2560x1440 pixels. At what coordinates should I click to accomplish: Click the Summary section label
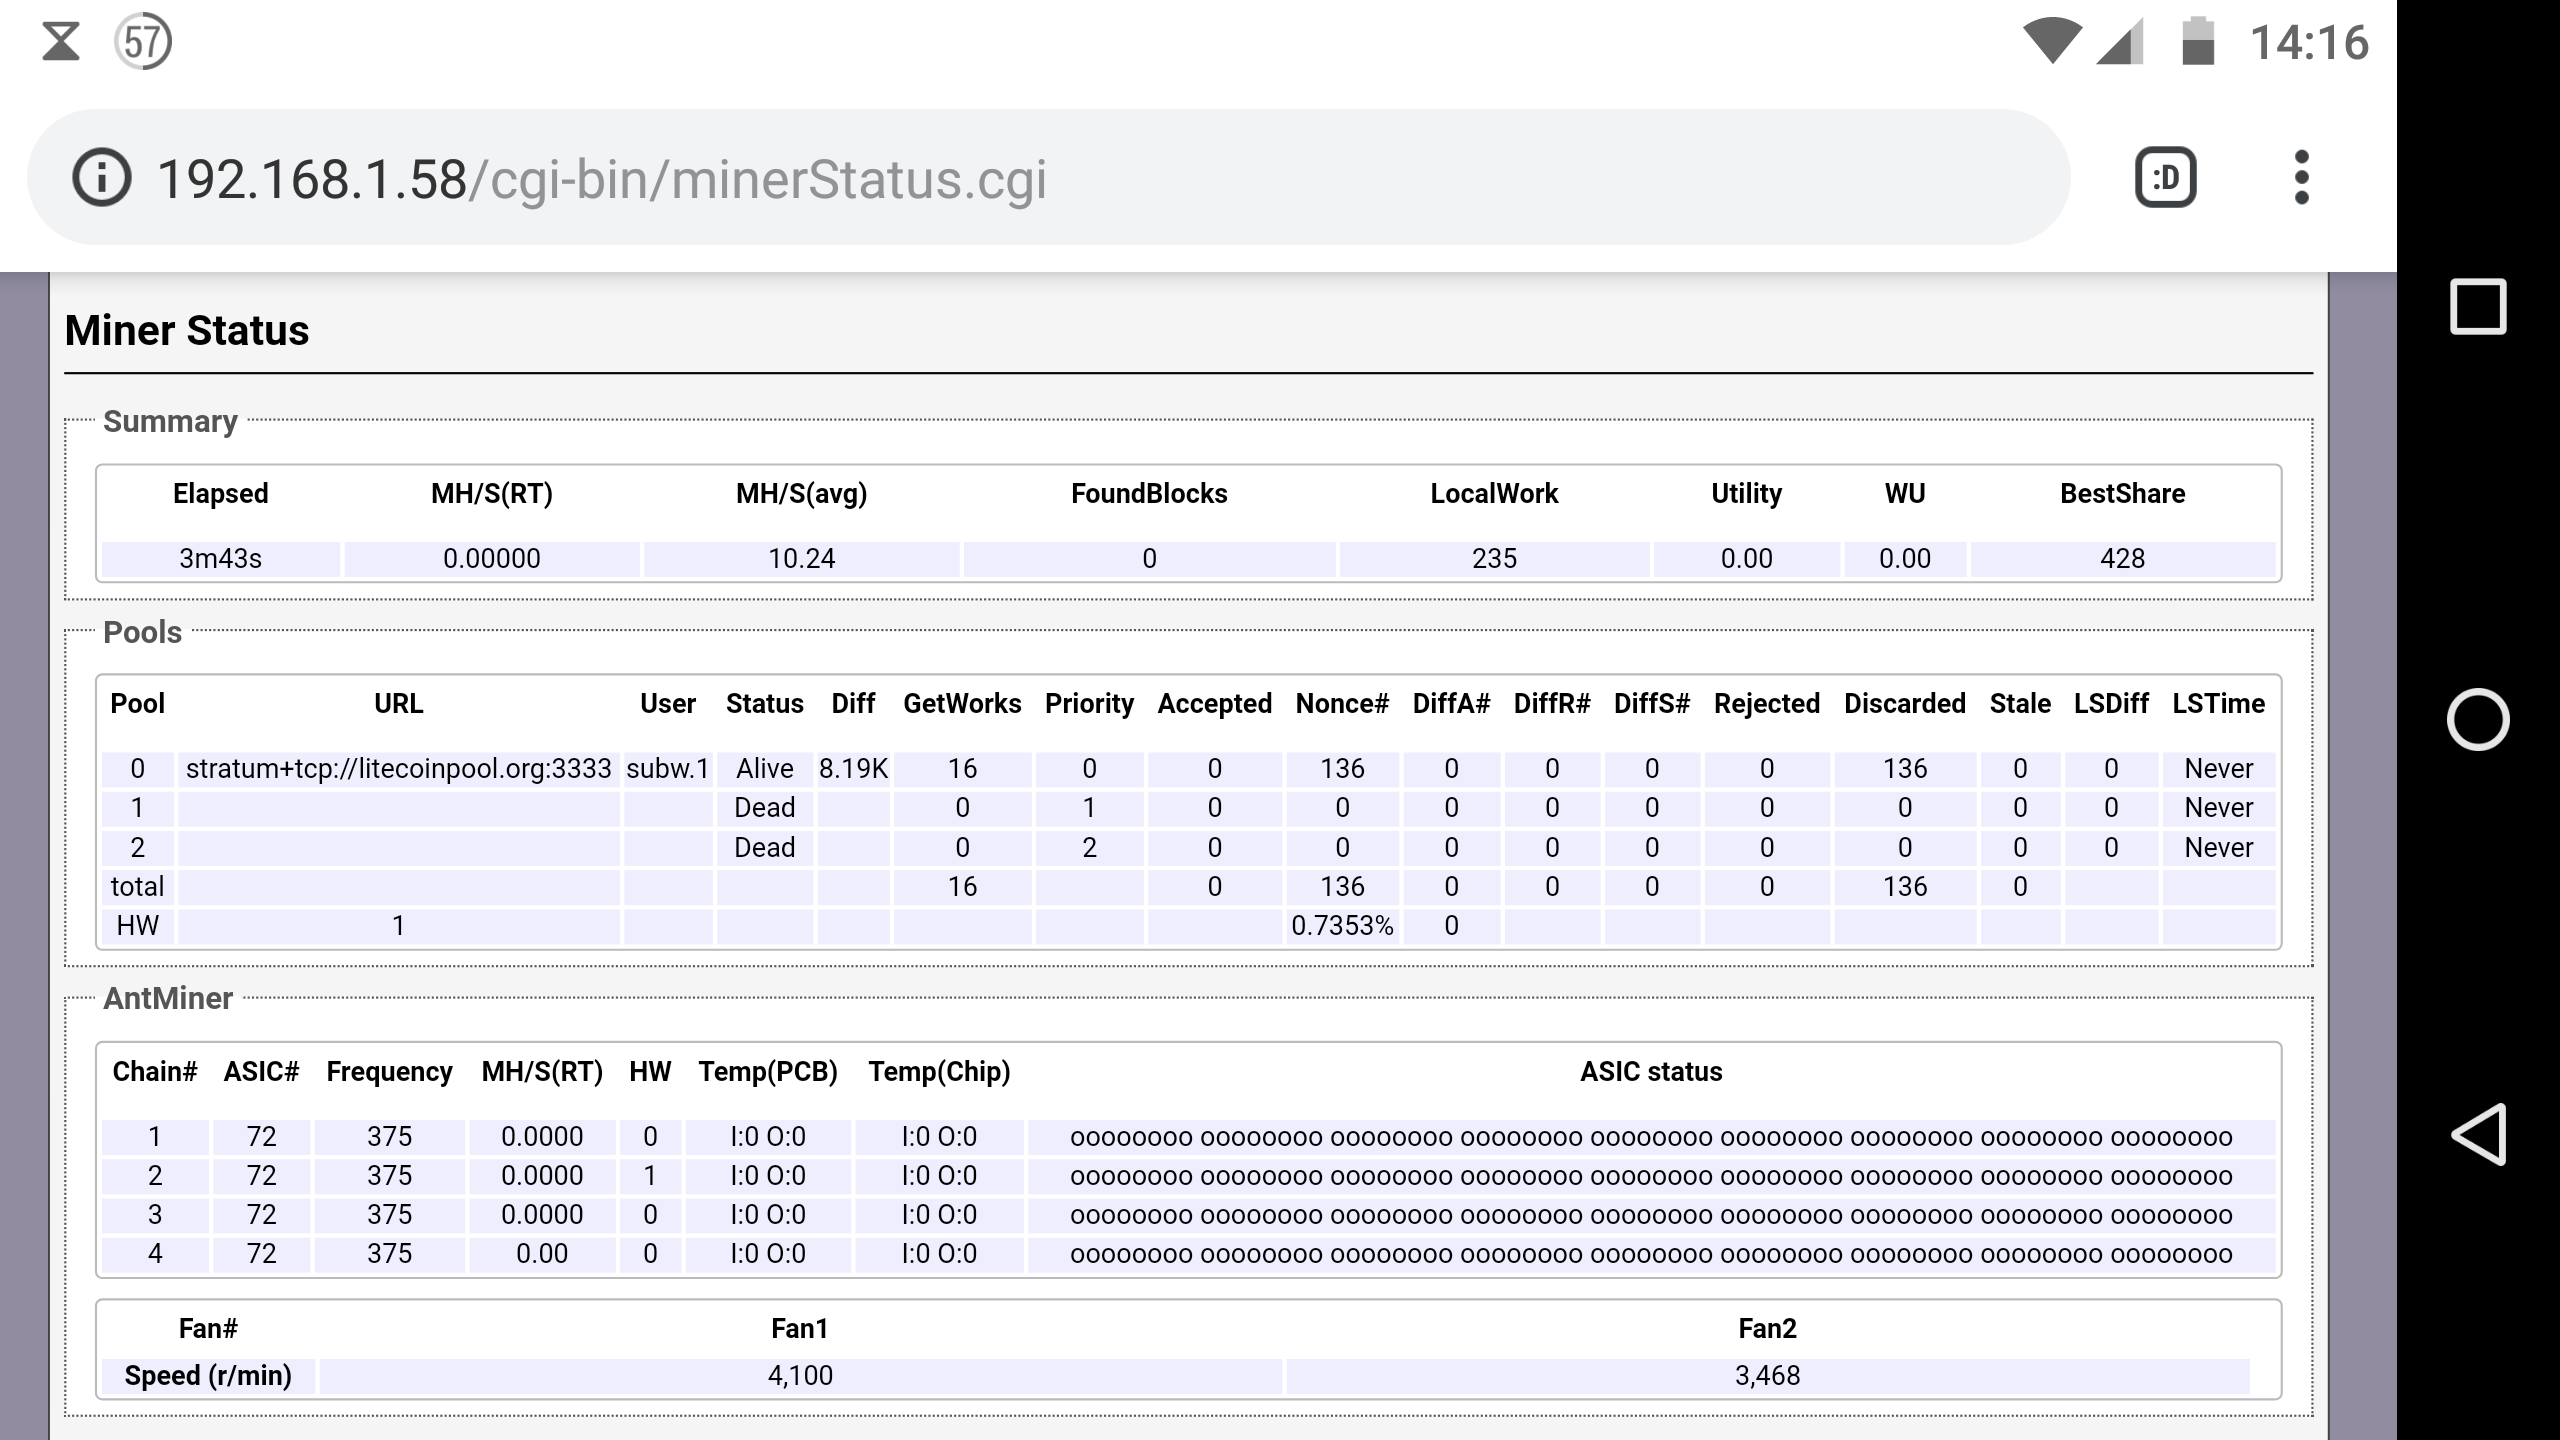point(170,421)
